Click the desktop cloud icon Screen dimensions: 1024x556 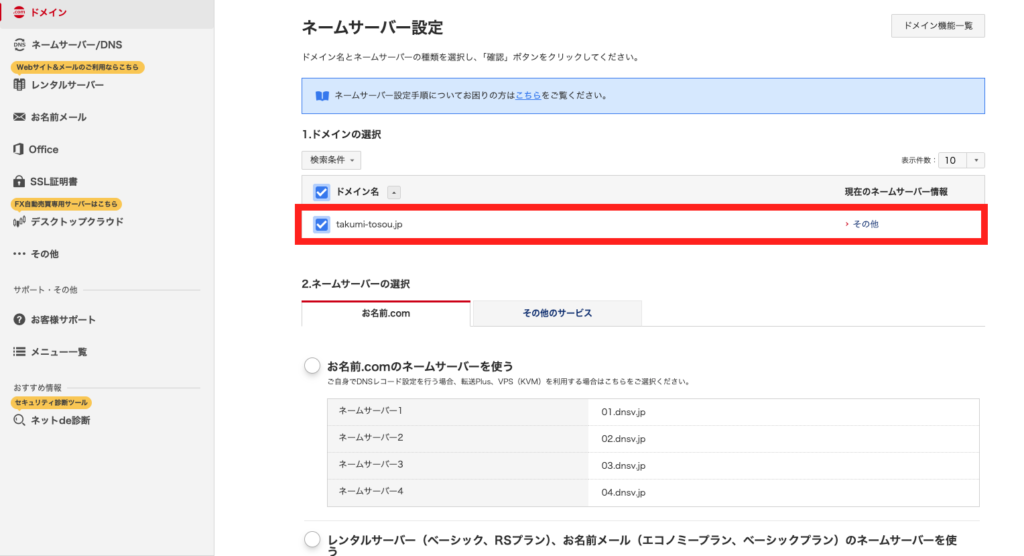[19, 221]
